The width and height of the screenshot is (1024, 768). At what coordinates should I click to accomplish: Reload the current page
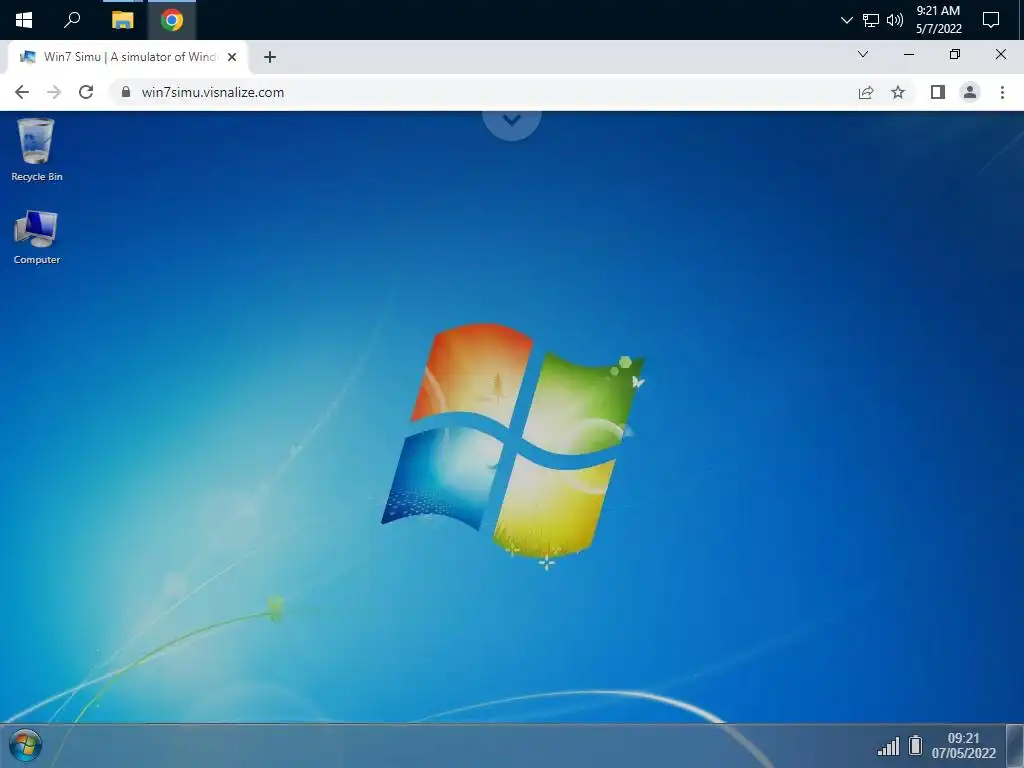(86, 92)
